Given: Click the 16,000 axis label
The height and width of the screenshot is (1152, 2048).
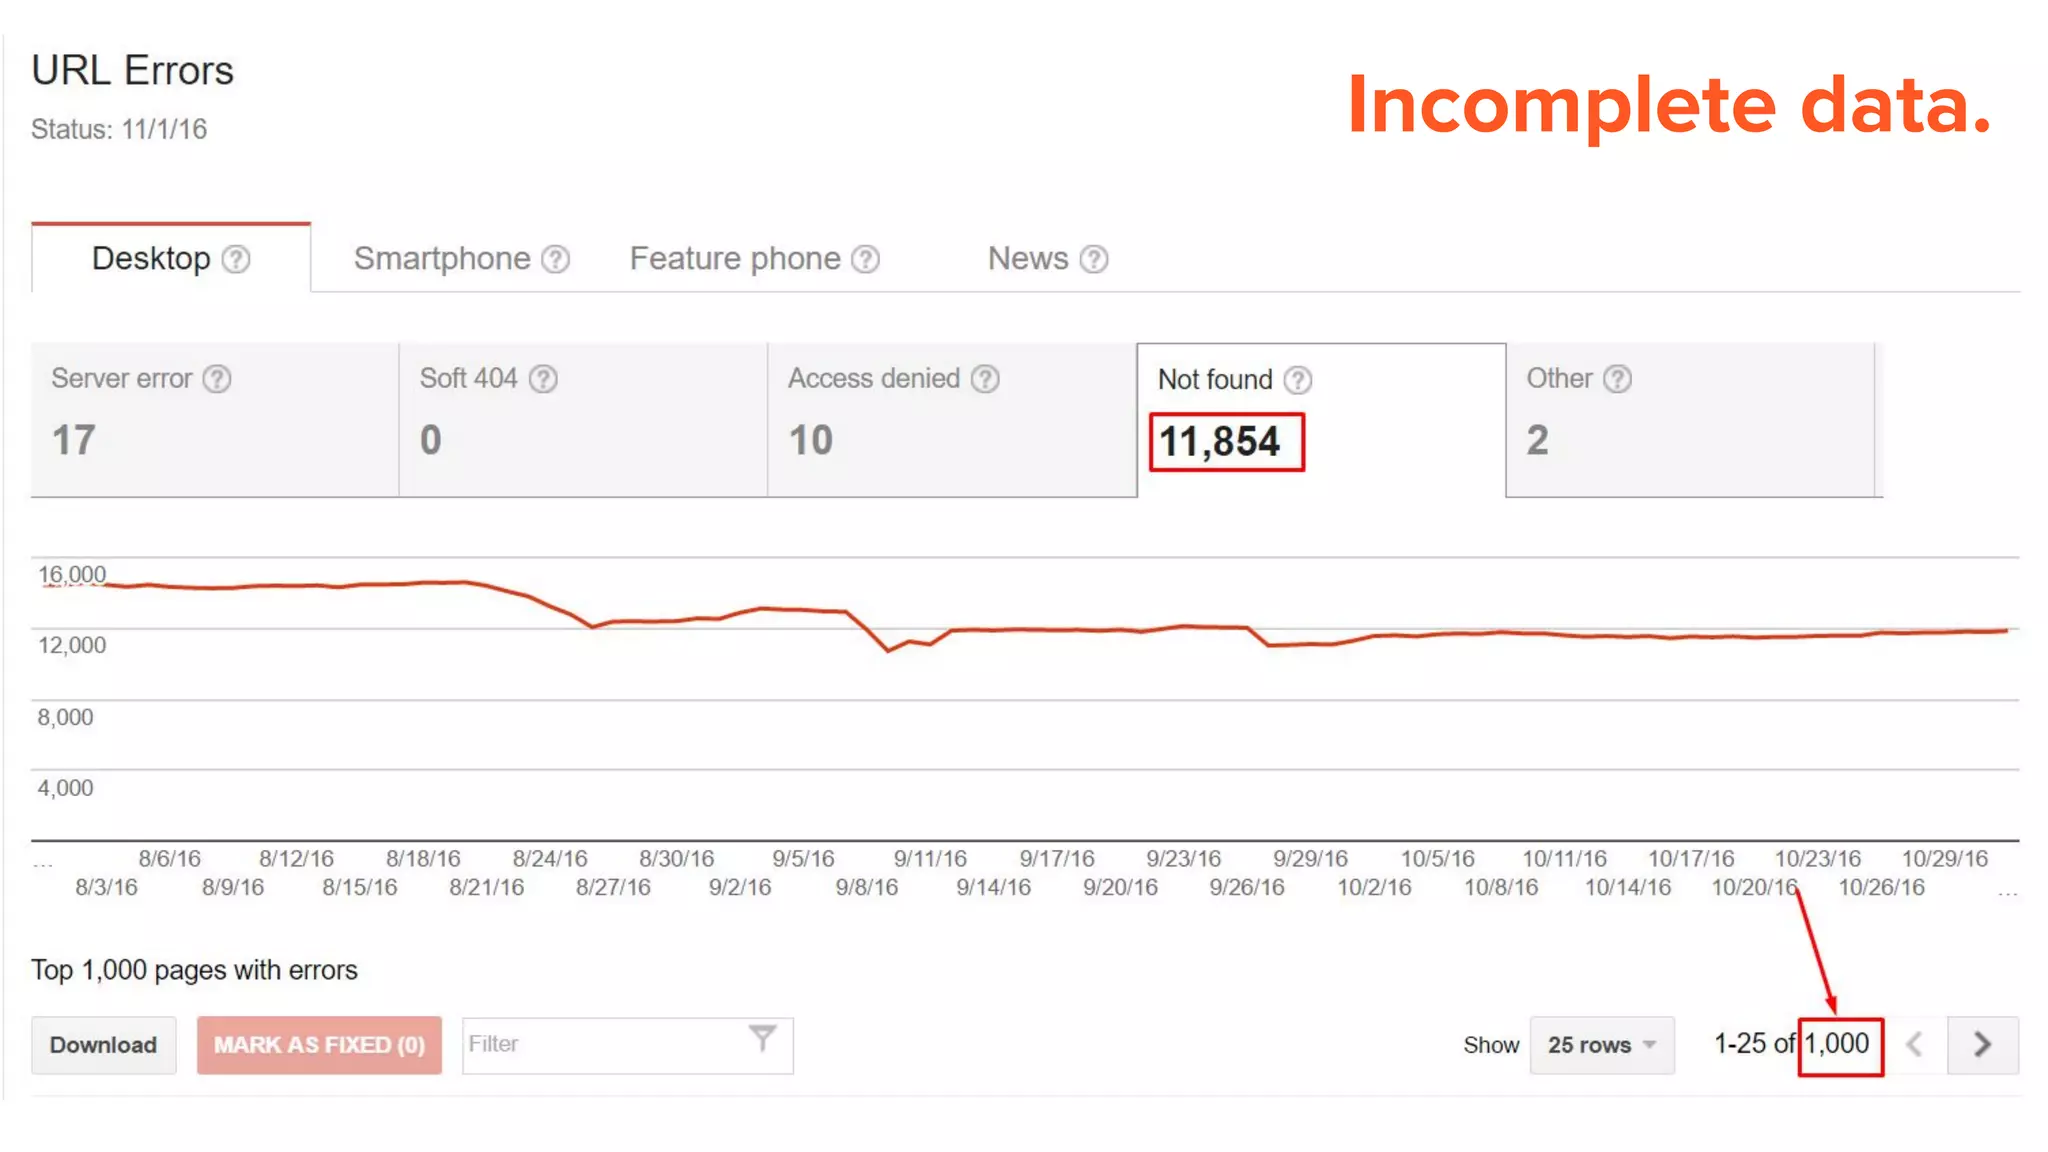Looking at the screenshot, I should pyautogui.click(x=72, y=575).
